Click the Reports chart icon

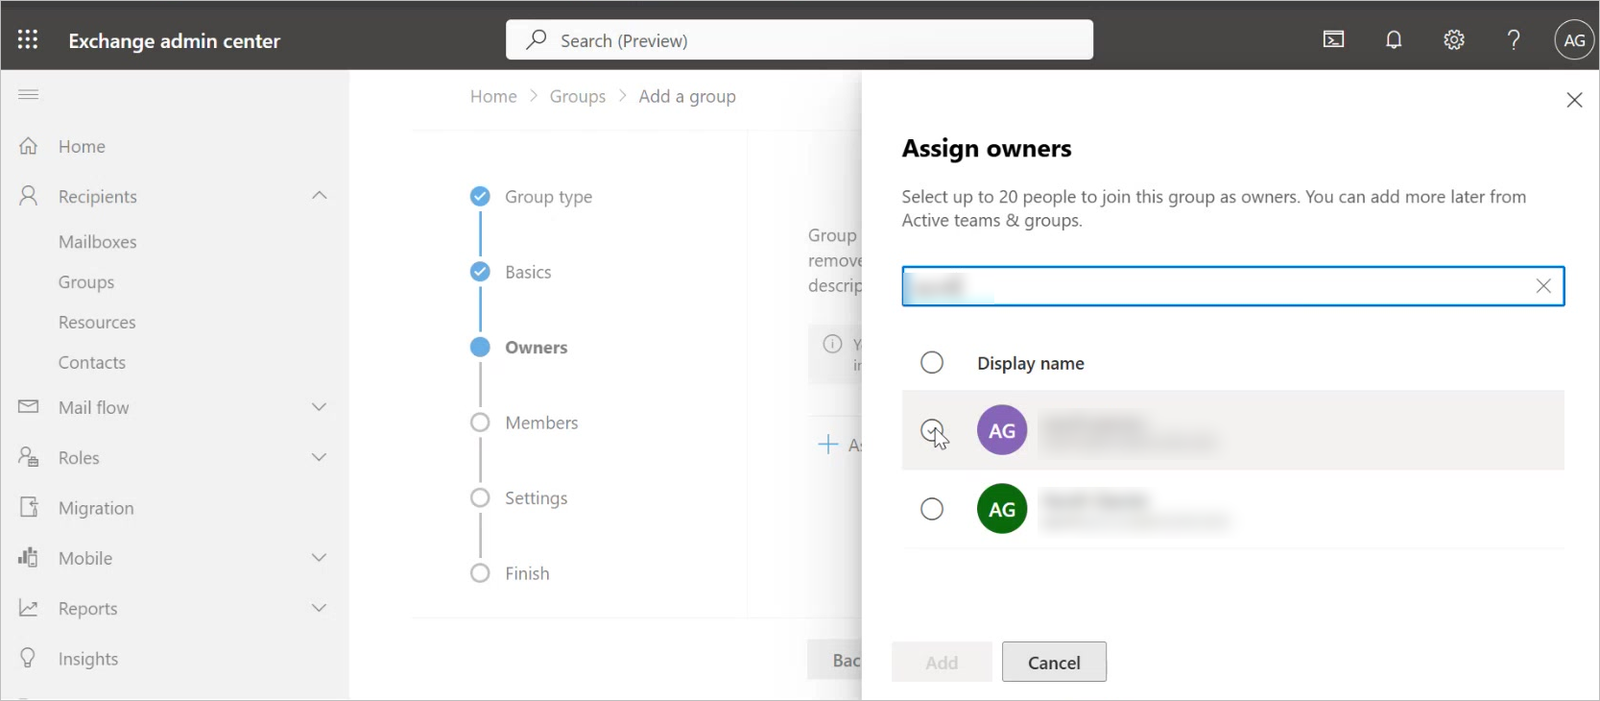[x=28, y=608]
